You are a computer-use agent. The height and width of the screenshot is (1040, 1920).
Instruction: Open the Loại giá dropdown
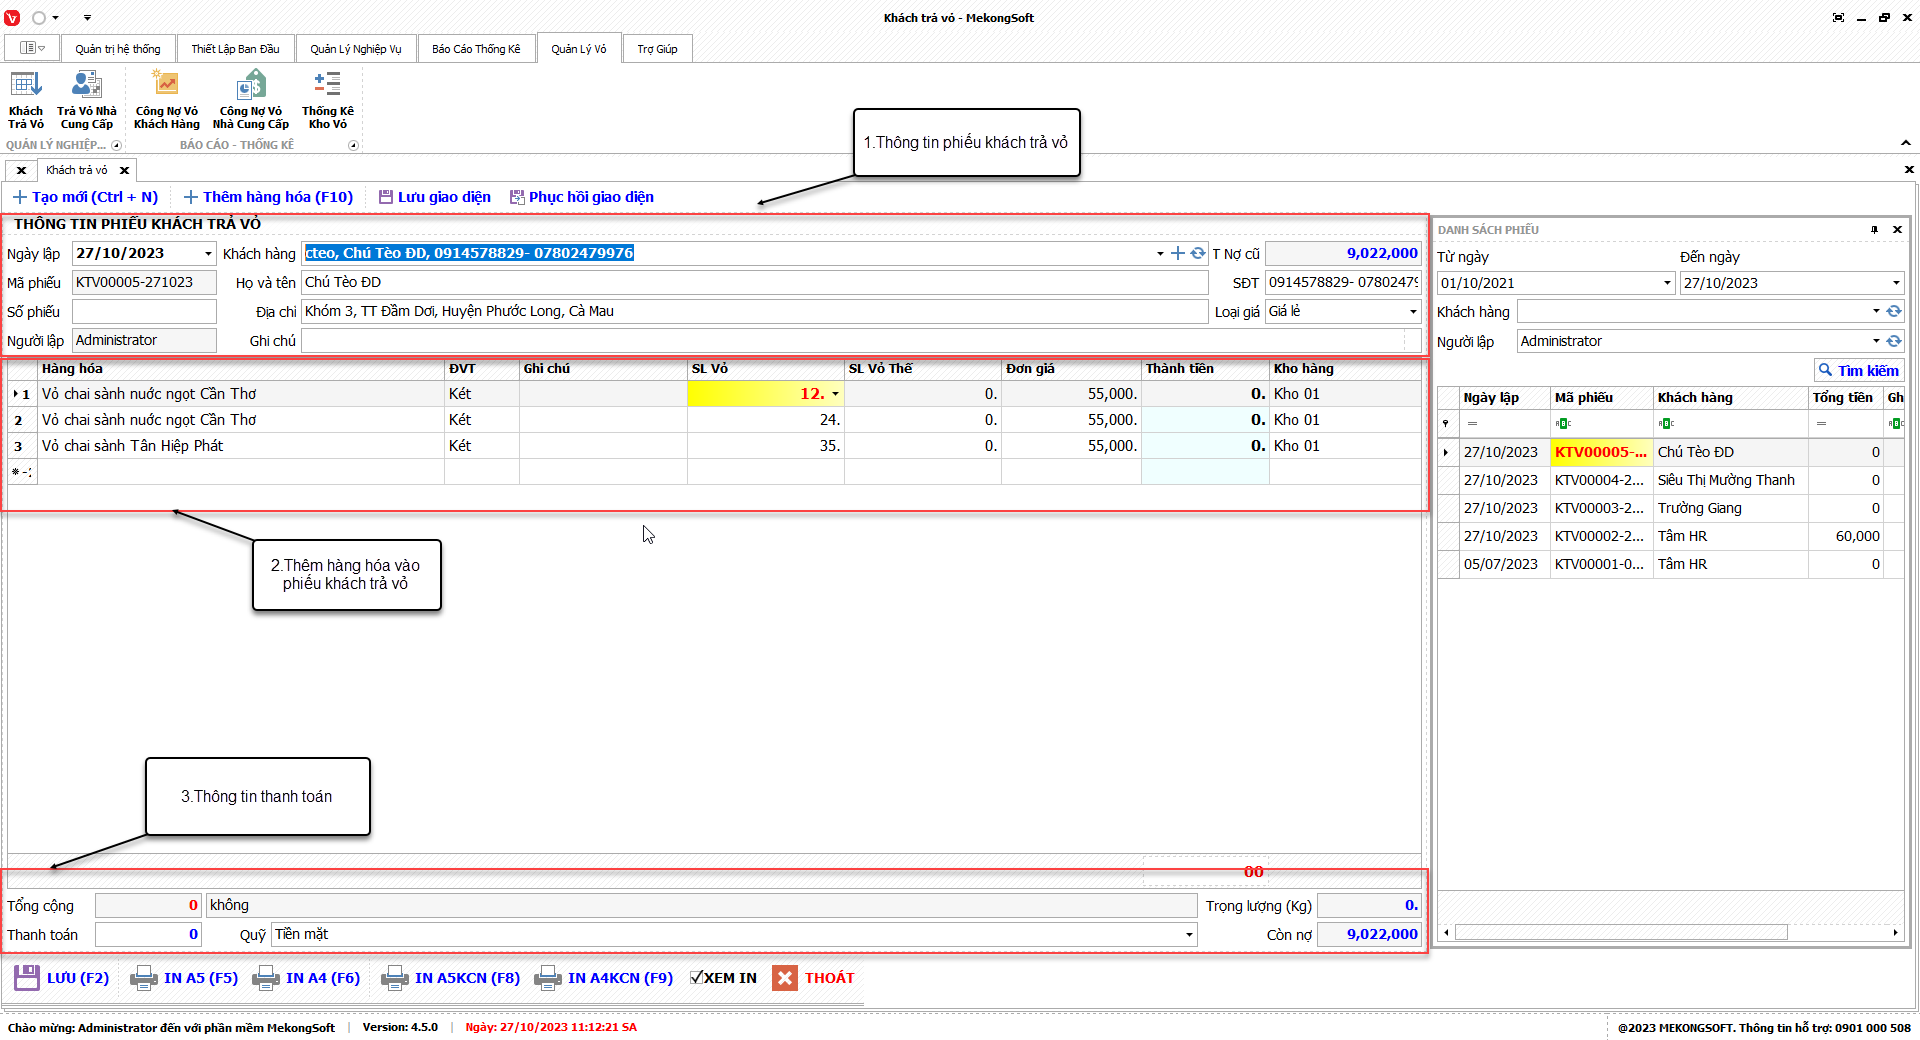[1412, 312]
